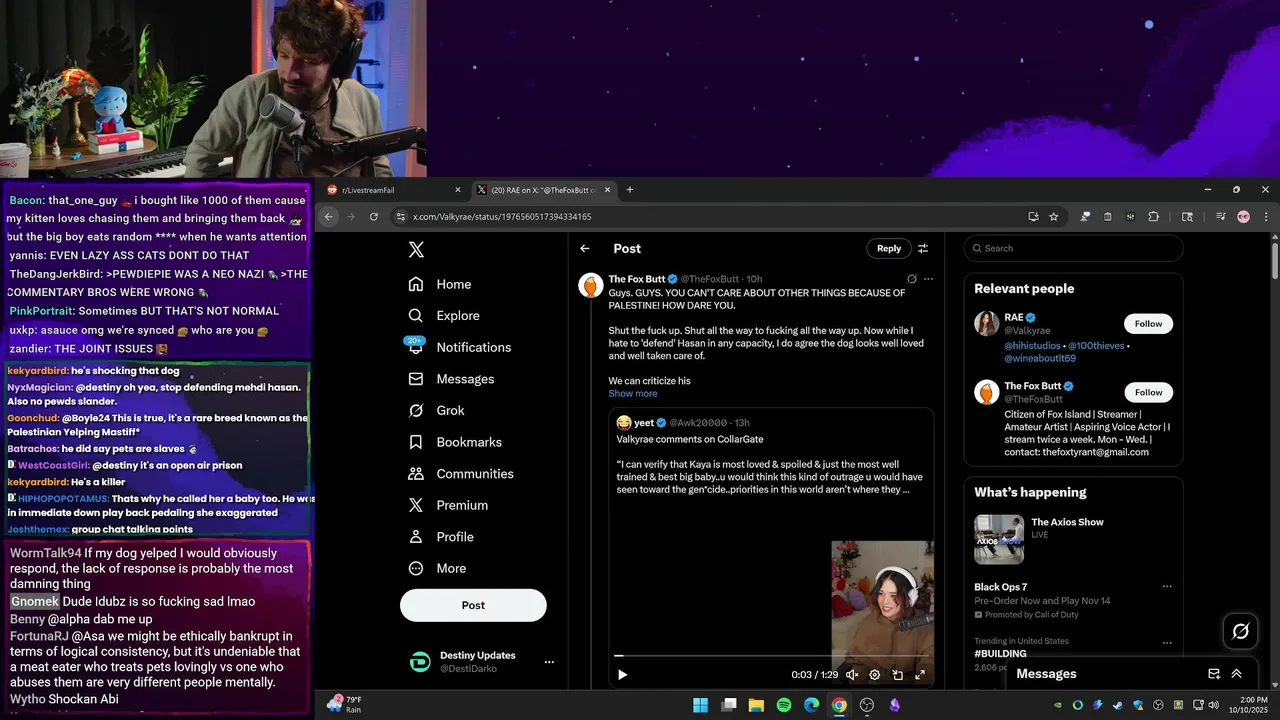View site information icon in address bar

(x=401, y=217)
